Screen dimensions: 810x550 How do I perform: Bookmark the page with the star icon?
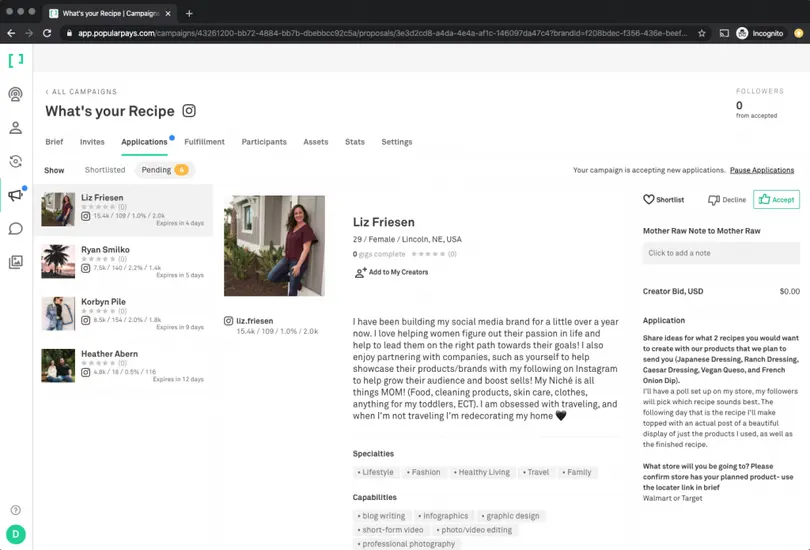point(702,33)
